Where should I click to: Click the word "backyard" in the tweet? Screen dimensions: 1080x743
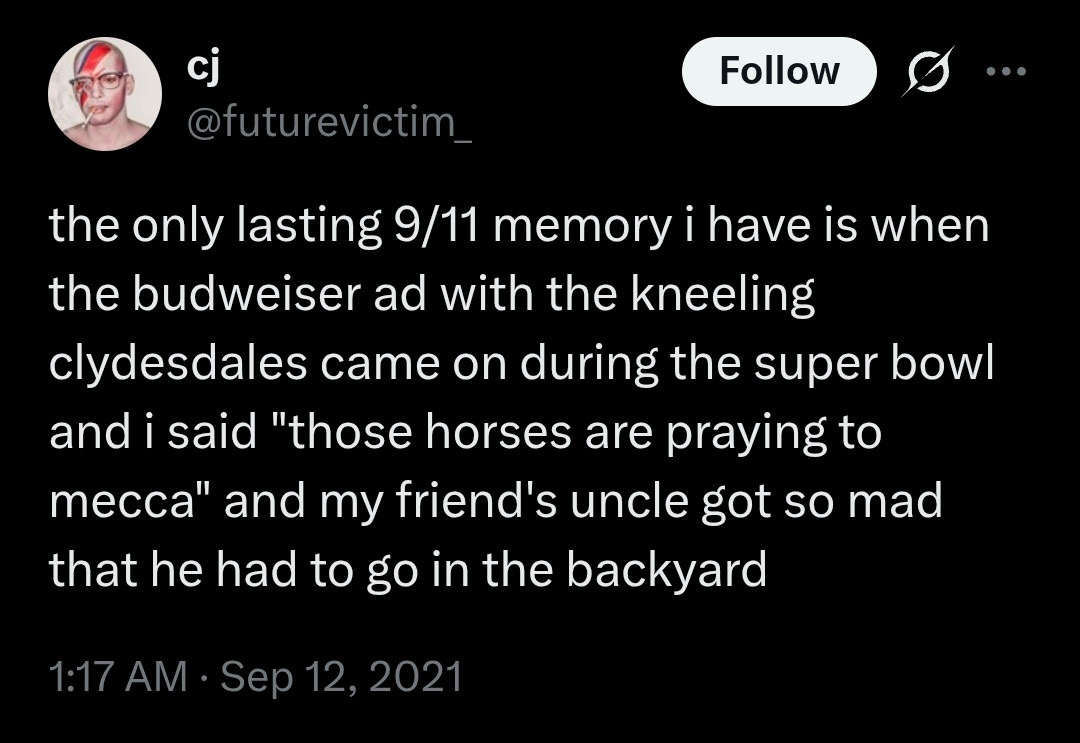coord(666,569)
